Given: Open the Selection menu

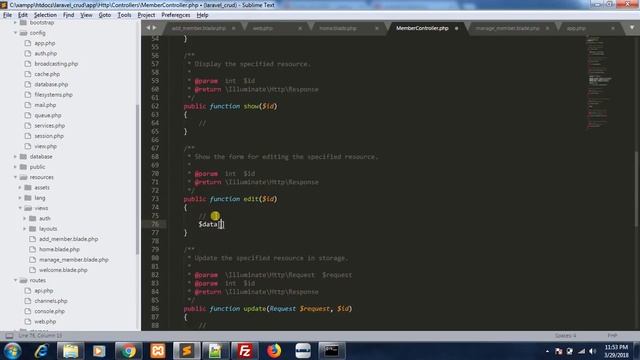Looking at the screenshot, I should (45, 15).
